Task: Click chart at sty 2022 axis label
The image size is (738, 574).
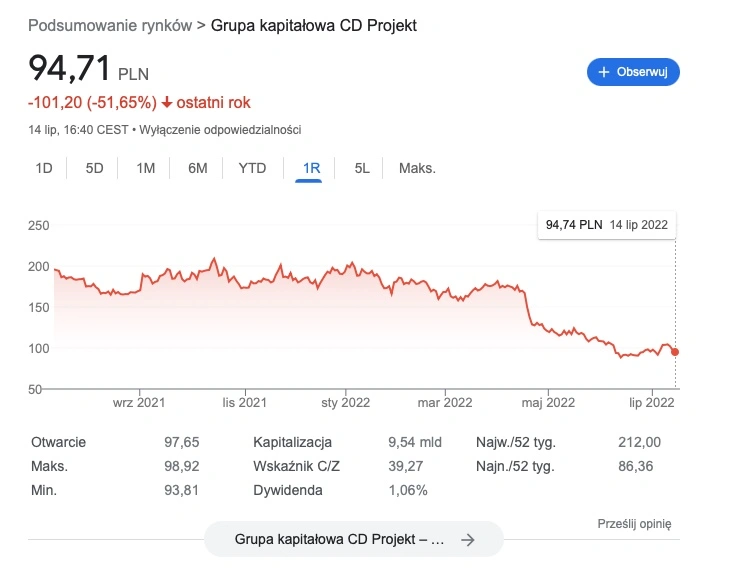Action: [x=345, y=403]
